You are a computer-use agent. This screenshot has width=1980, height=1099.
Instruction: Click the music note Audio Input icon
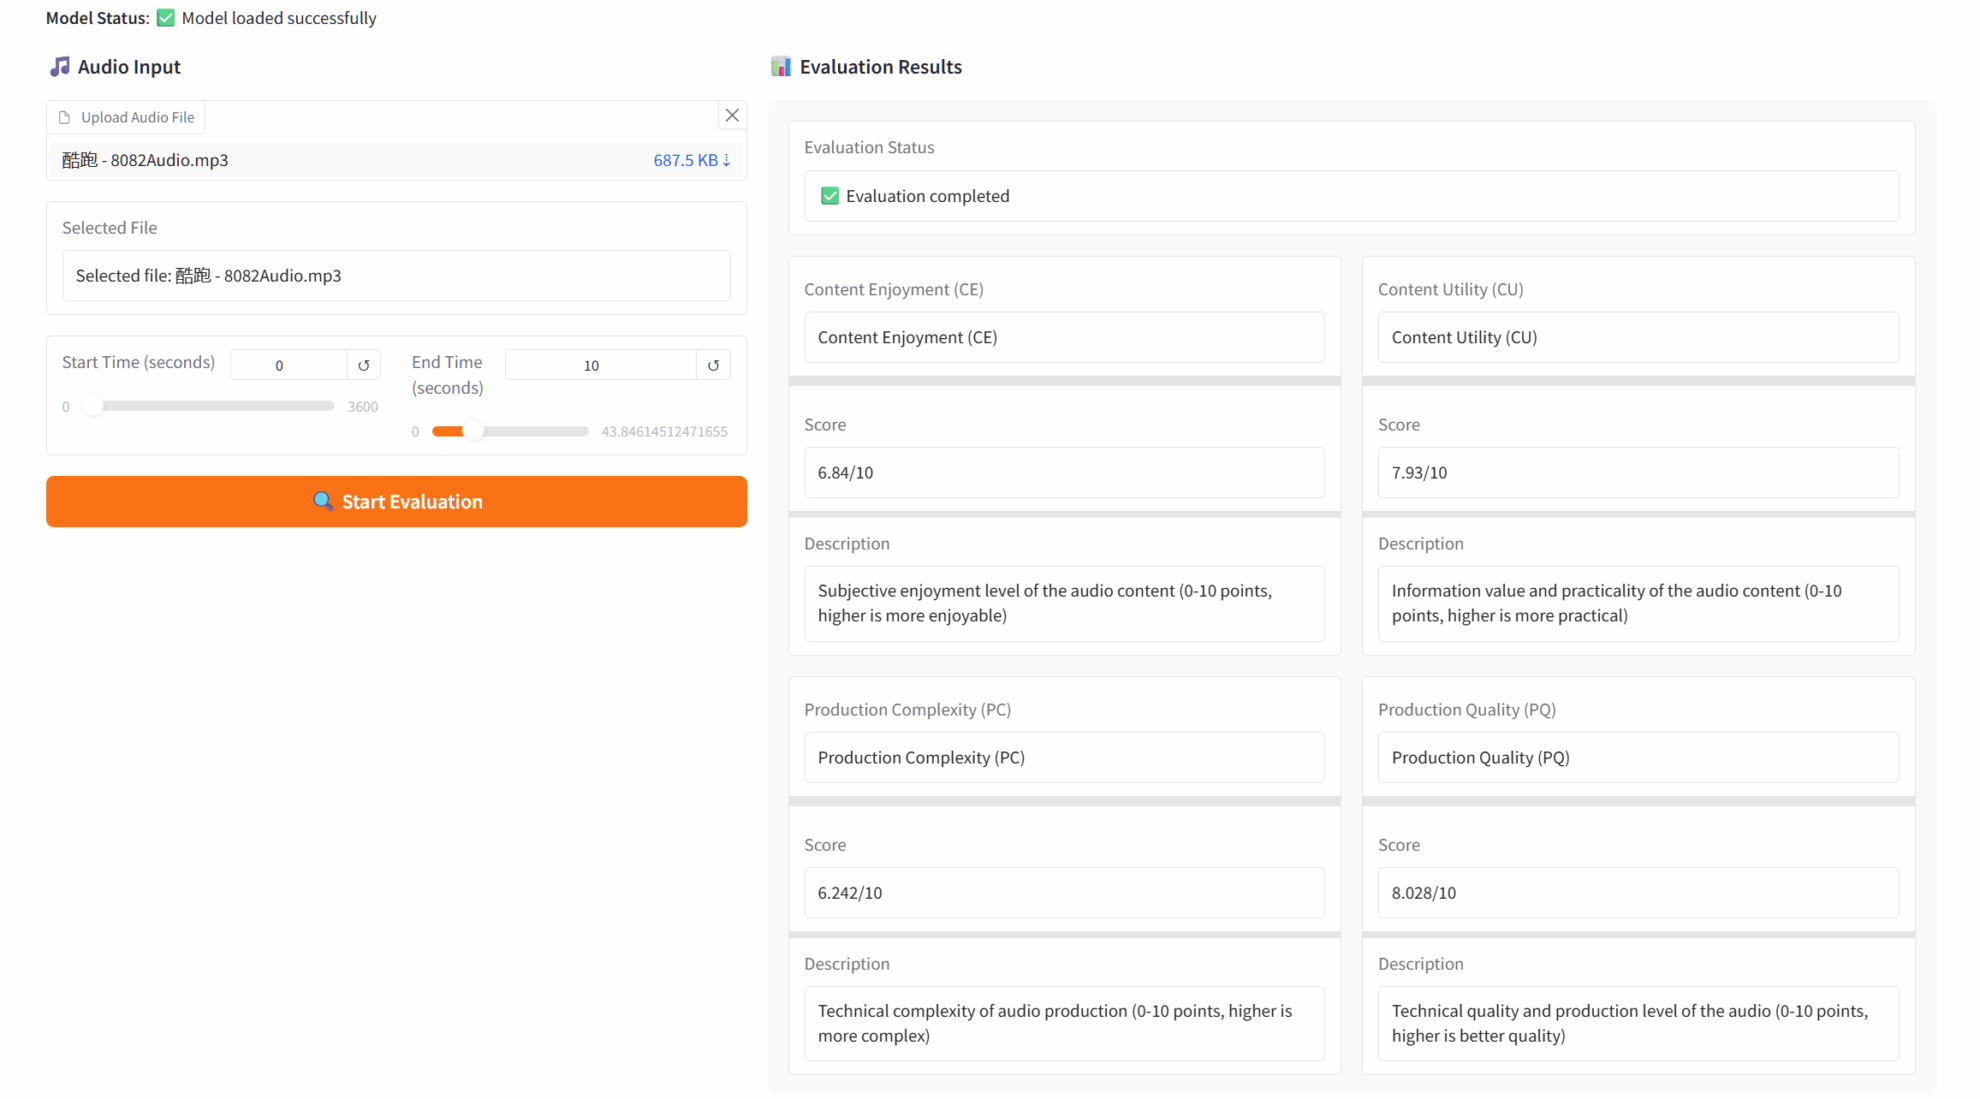click(x=60, y=67)
